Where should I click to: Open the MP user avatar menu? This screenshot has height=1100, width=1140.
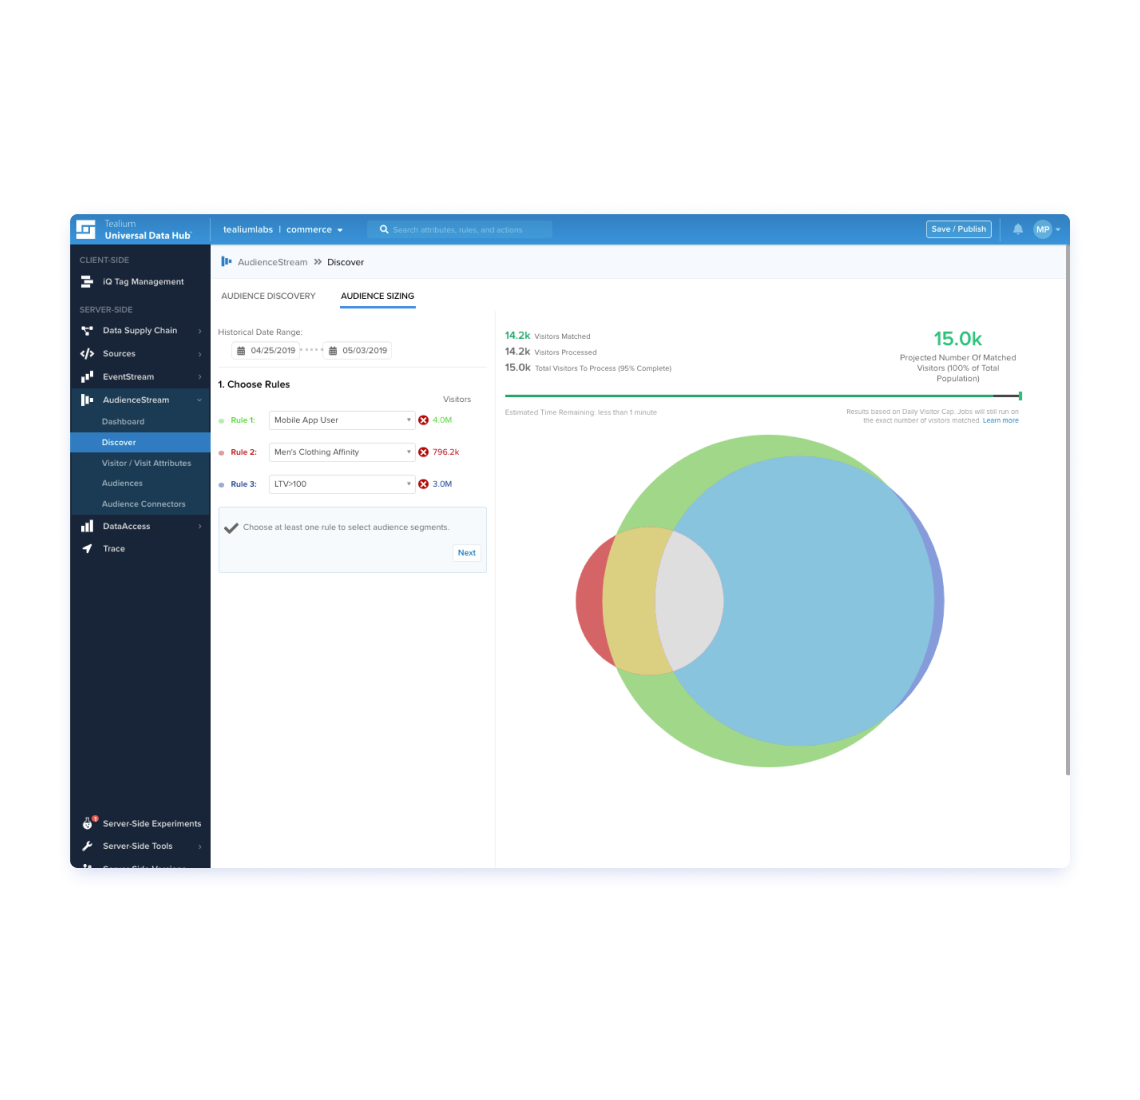coord(1047,229)
